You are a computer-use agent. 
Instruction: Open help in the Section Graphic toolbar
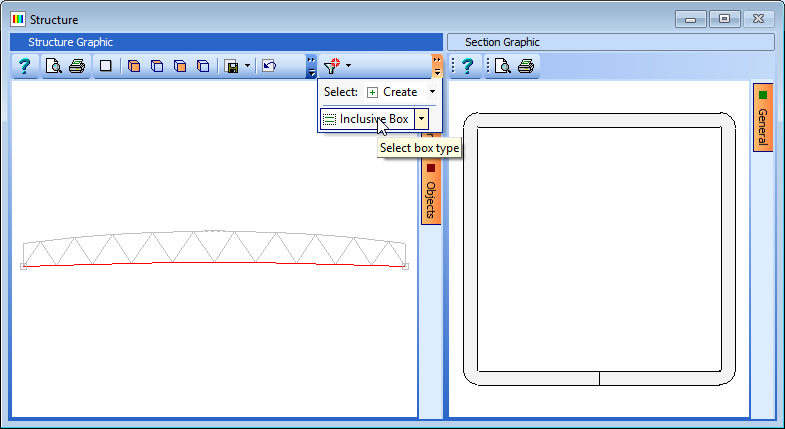[x=467, y=66]
